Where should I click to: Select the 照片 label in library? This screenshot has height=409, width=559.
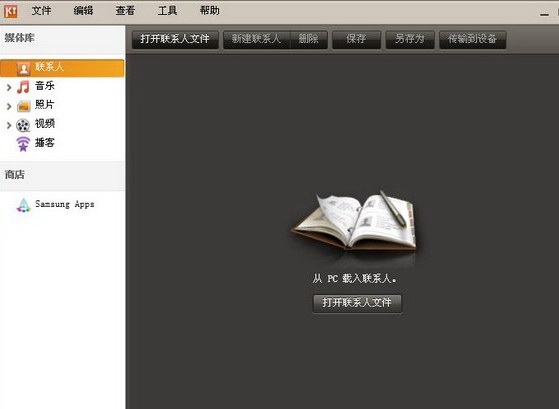coord(45,105)
